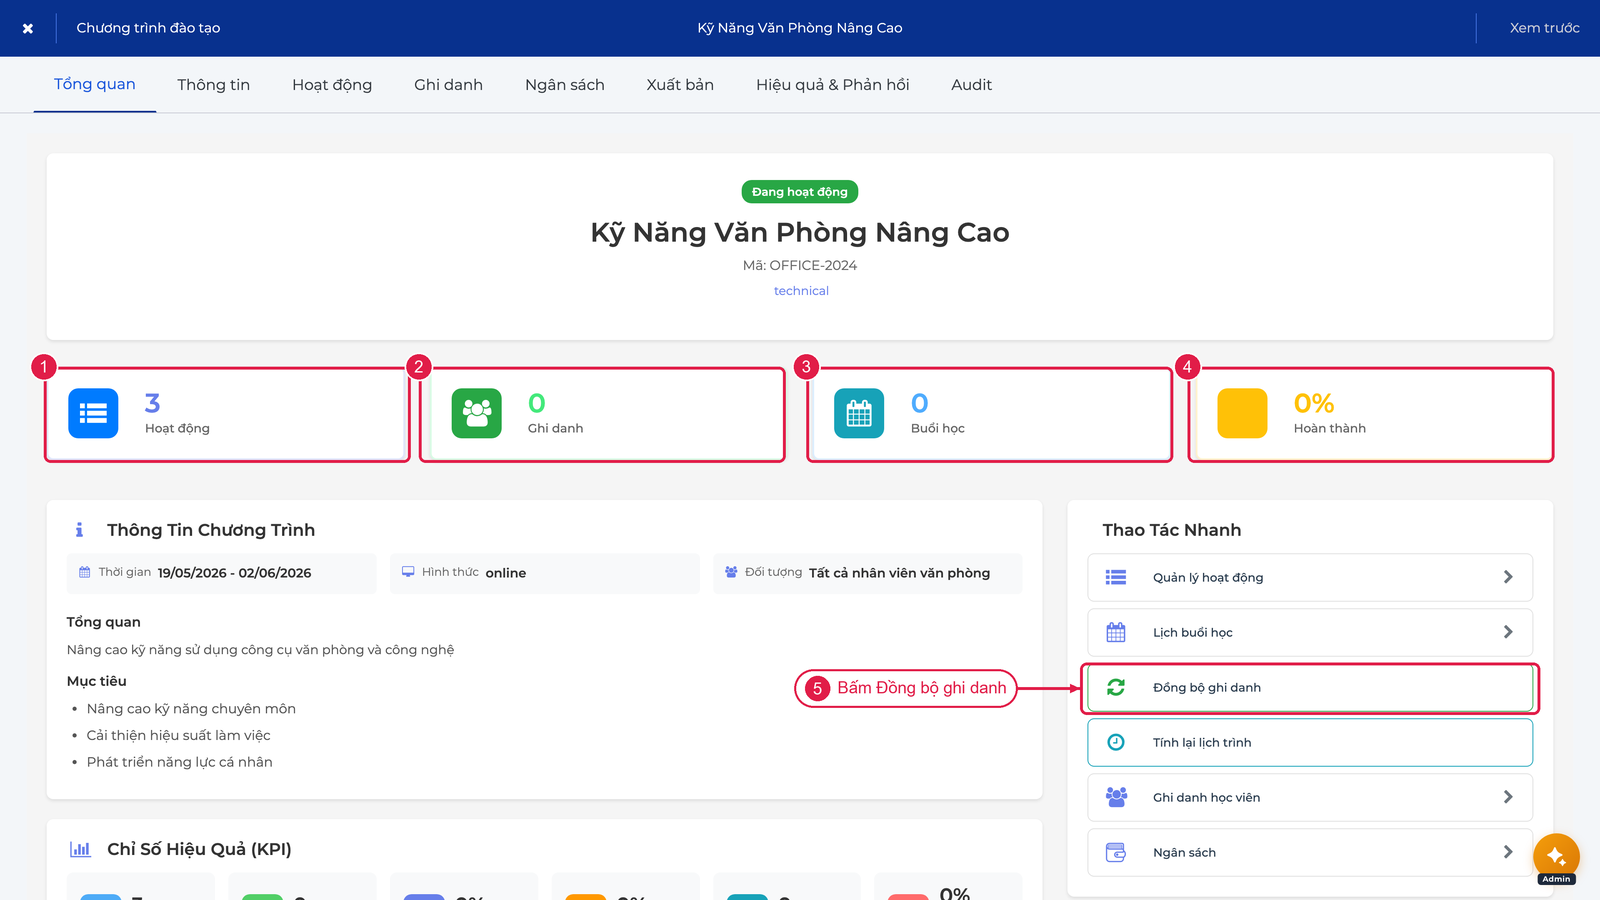Switch to the Tổng quan tab
The image size is (1600, 900).
(x=95, y=84)
